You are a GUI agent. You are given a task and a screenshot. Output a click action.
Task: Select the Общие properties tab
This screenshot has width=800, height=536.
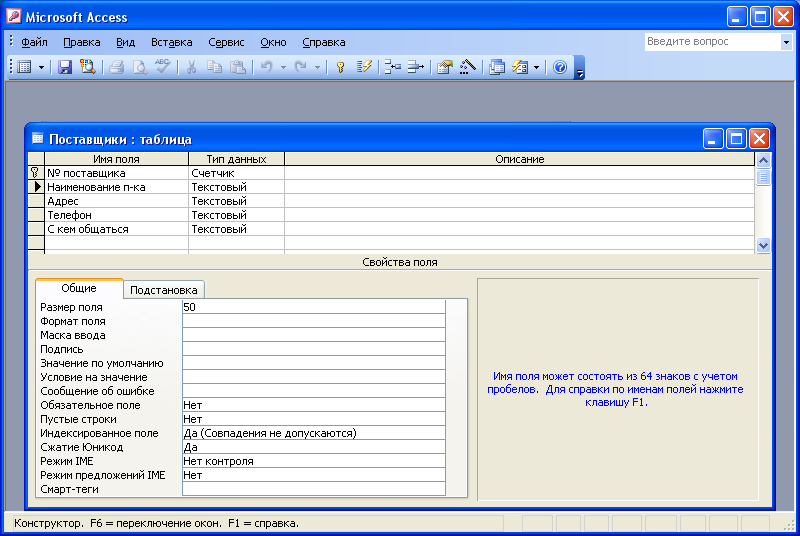79,288
